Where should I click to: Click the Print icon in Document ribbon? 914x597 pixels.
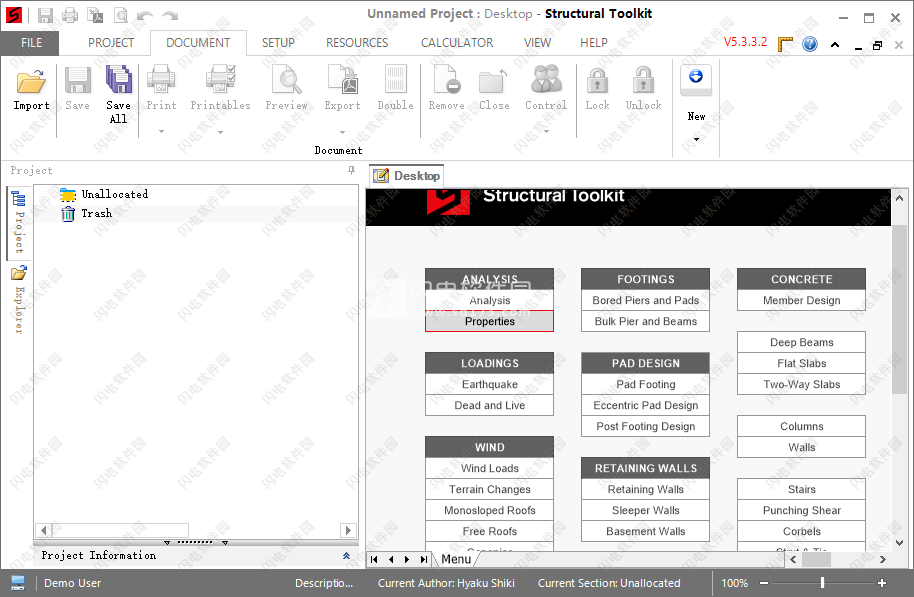click(x=161, y=79)
